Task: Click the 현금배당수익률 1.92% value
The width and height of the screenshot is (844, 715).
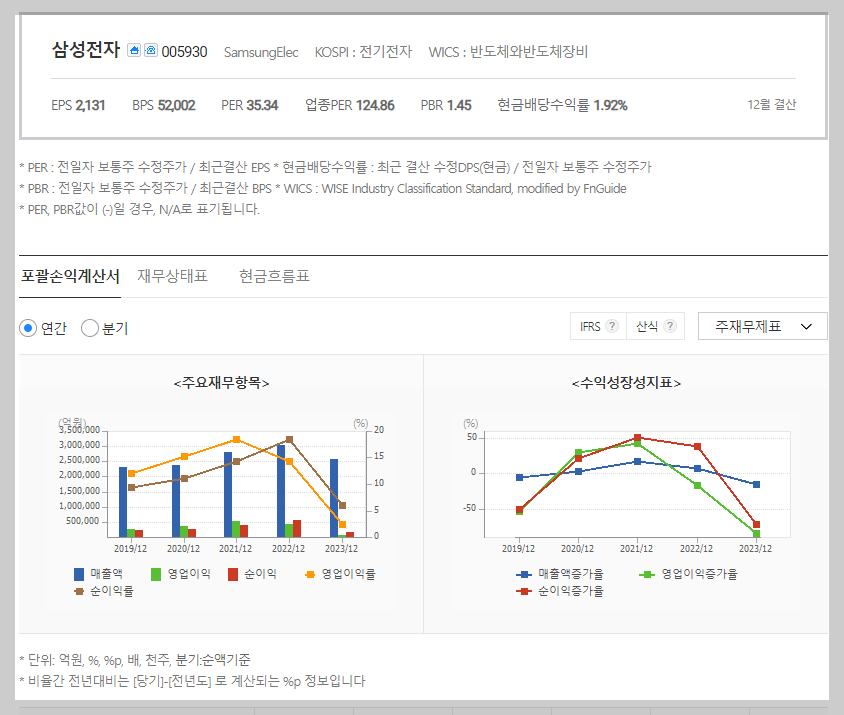Action: pyautogui.click(x=562, y=105)
